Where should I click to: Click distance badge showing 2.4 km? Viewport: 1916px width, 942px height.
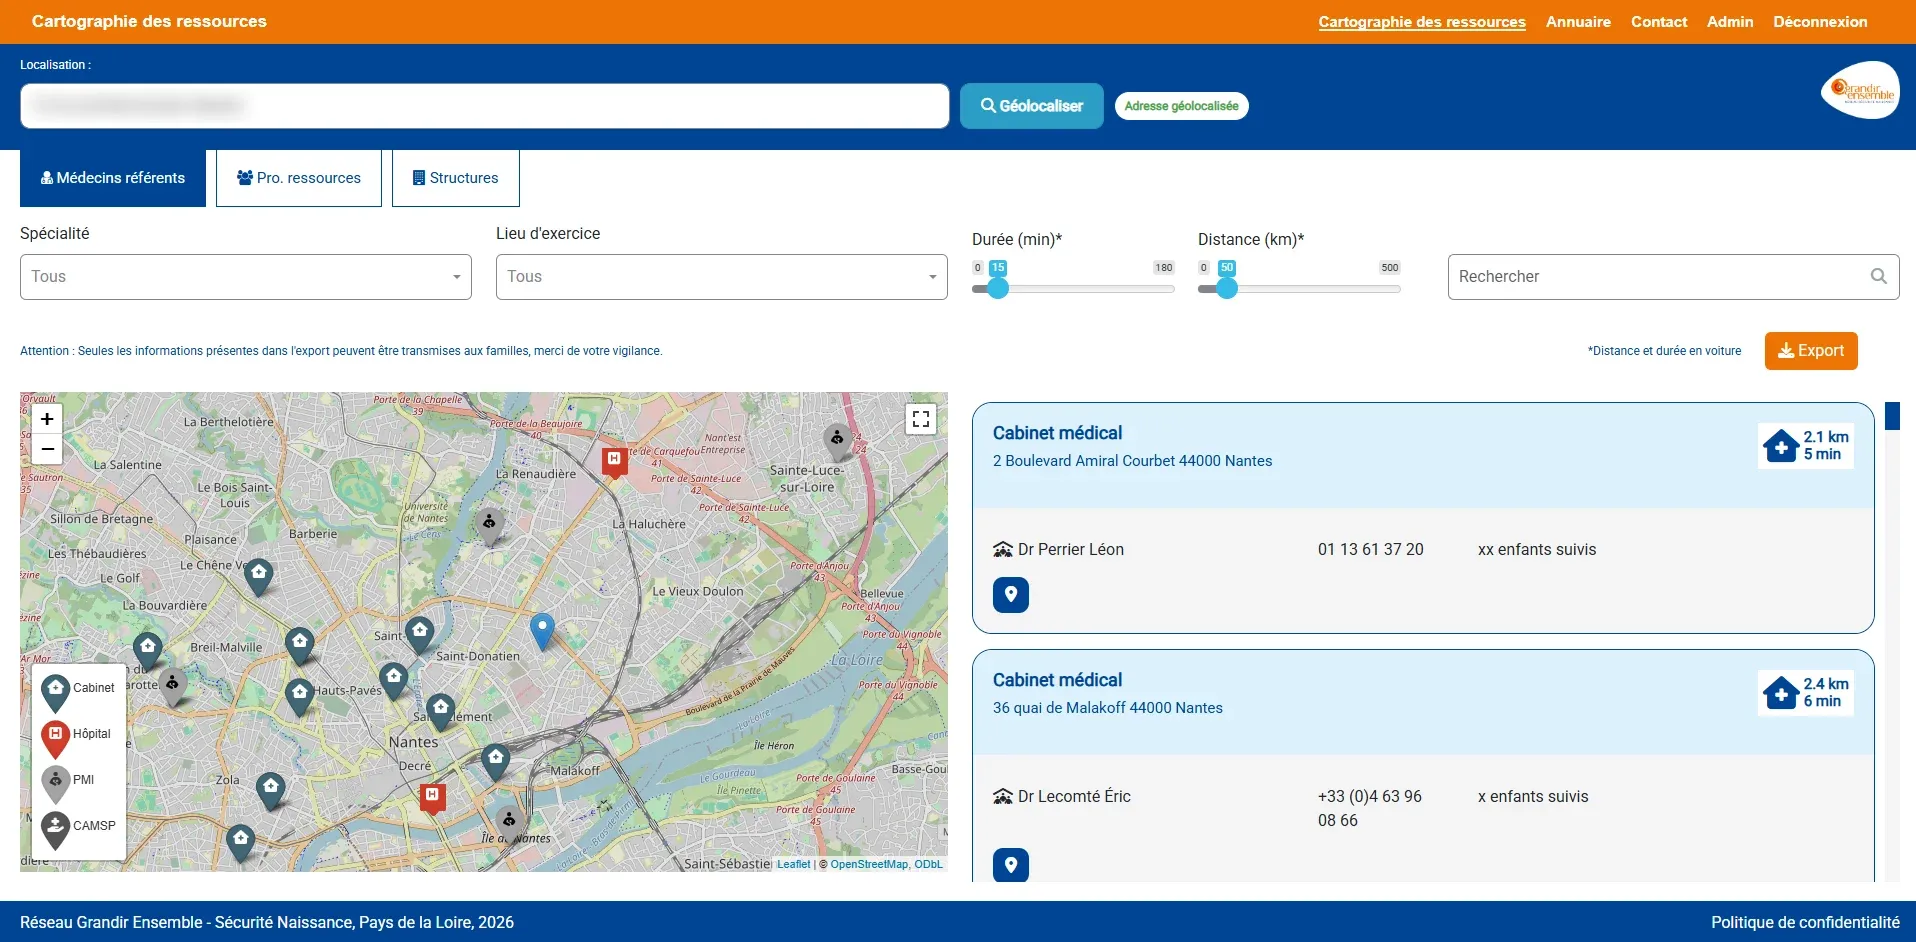1806,692
